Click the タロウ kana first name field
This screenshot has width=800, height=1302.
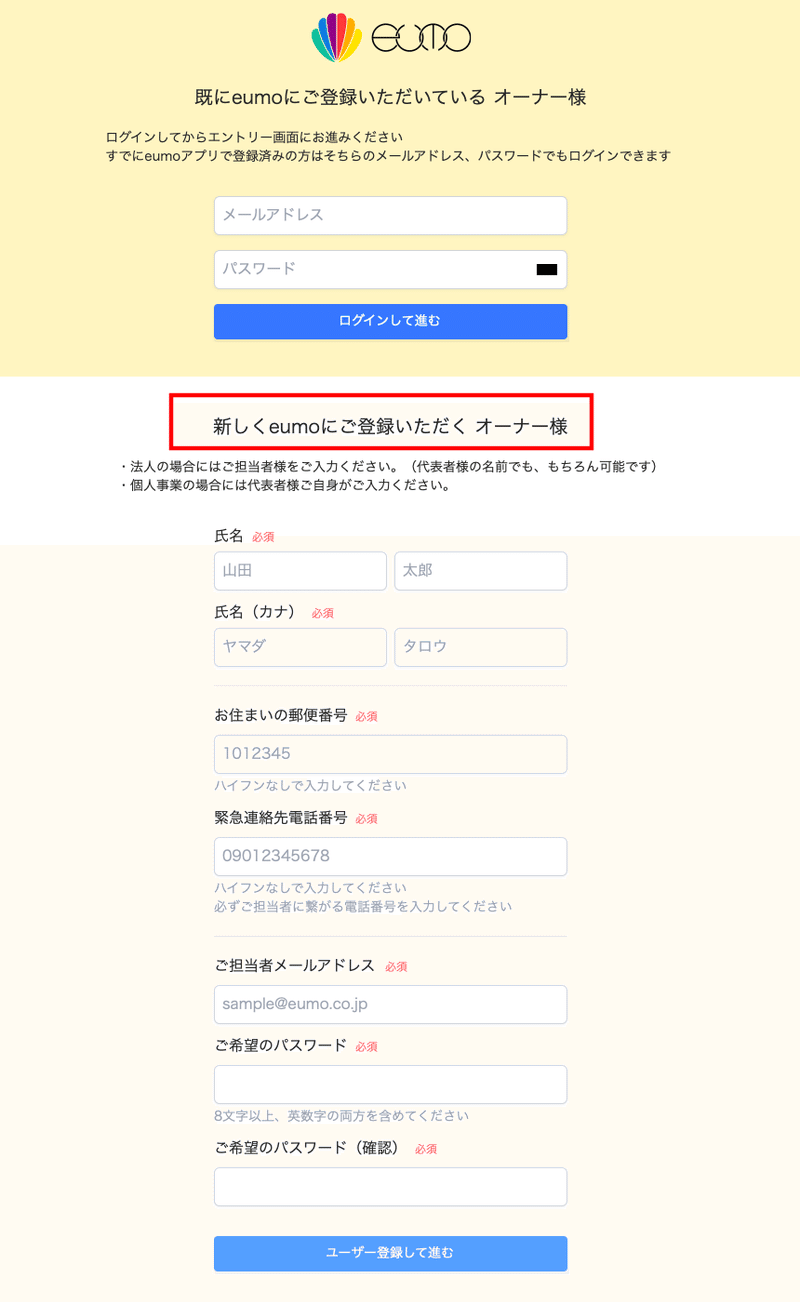[480, 647]
